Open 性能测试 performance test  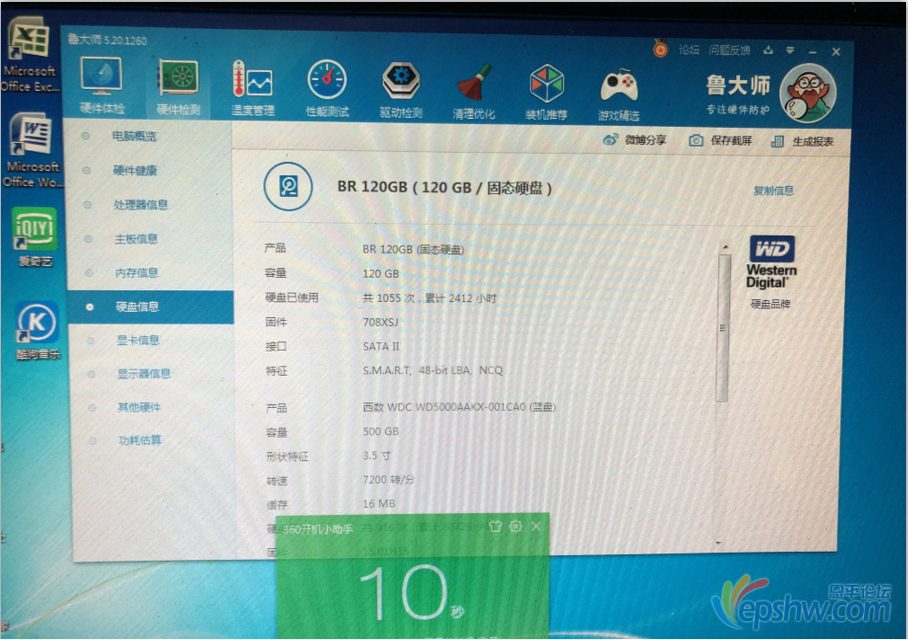[x=327, y=89]
